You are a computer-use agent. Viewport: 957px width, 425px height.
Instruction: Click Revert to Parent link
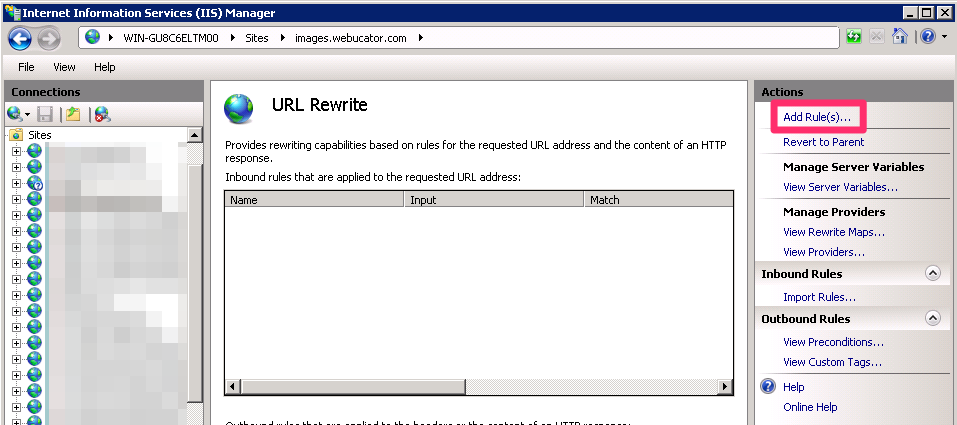pos(823,142)
